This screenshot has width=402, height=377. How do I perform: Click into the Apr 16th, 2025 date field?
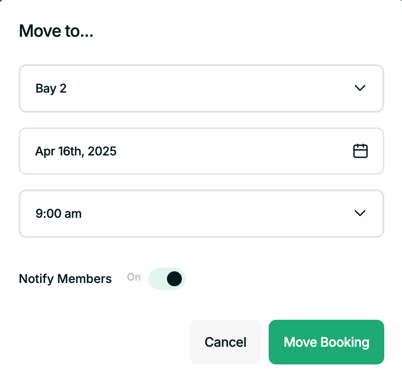pyautogui.click(x=201, y=151)
